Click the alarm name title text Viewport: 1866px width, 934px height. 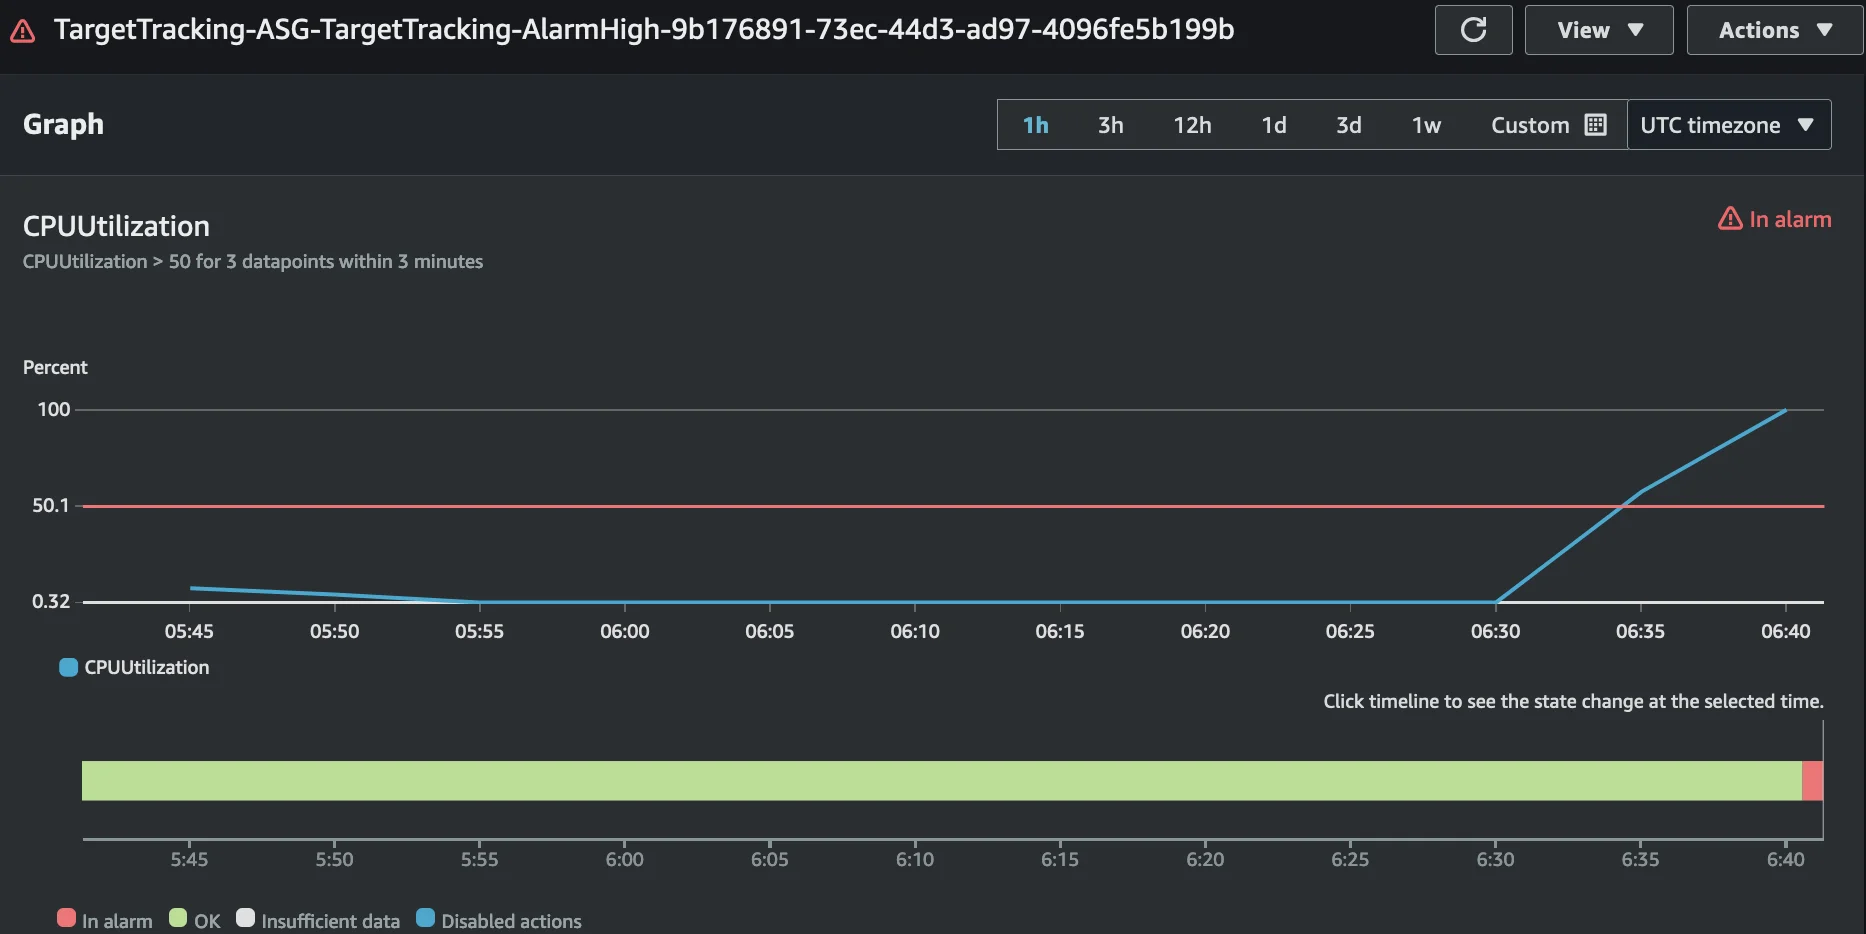click(x=644, y=30)
